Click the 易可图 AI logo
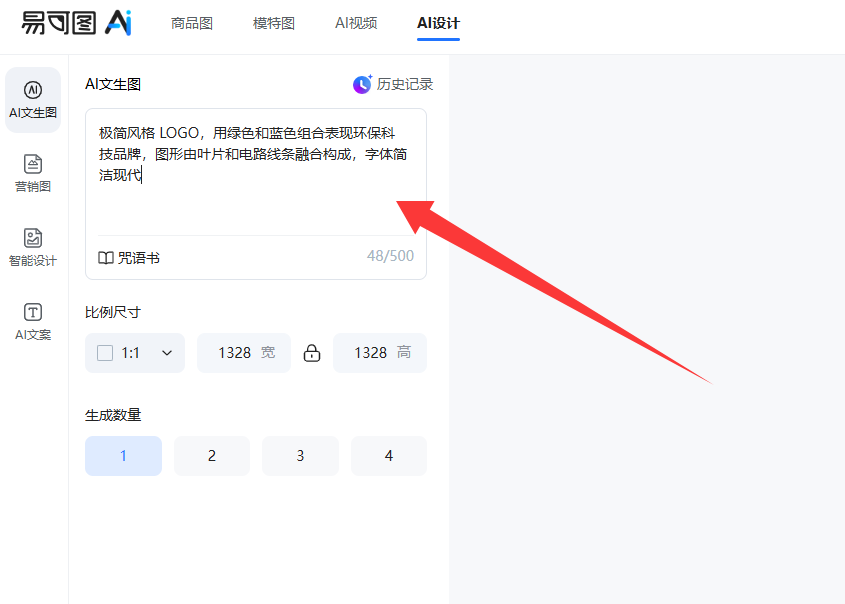Image resolution: width=845 pixels, height=604 pixels. click(x=76, y=23)
